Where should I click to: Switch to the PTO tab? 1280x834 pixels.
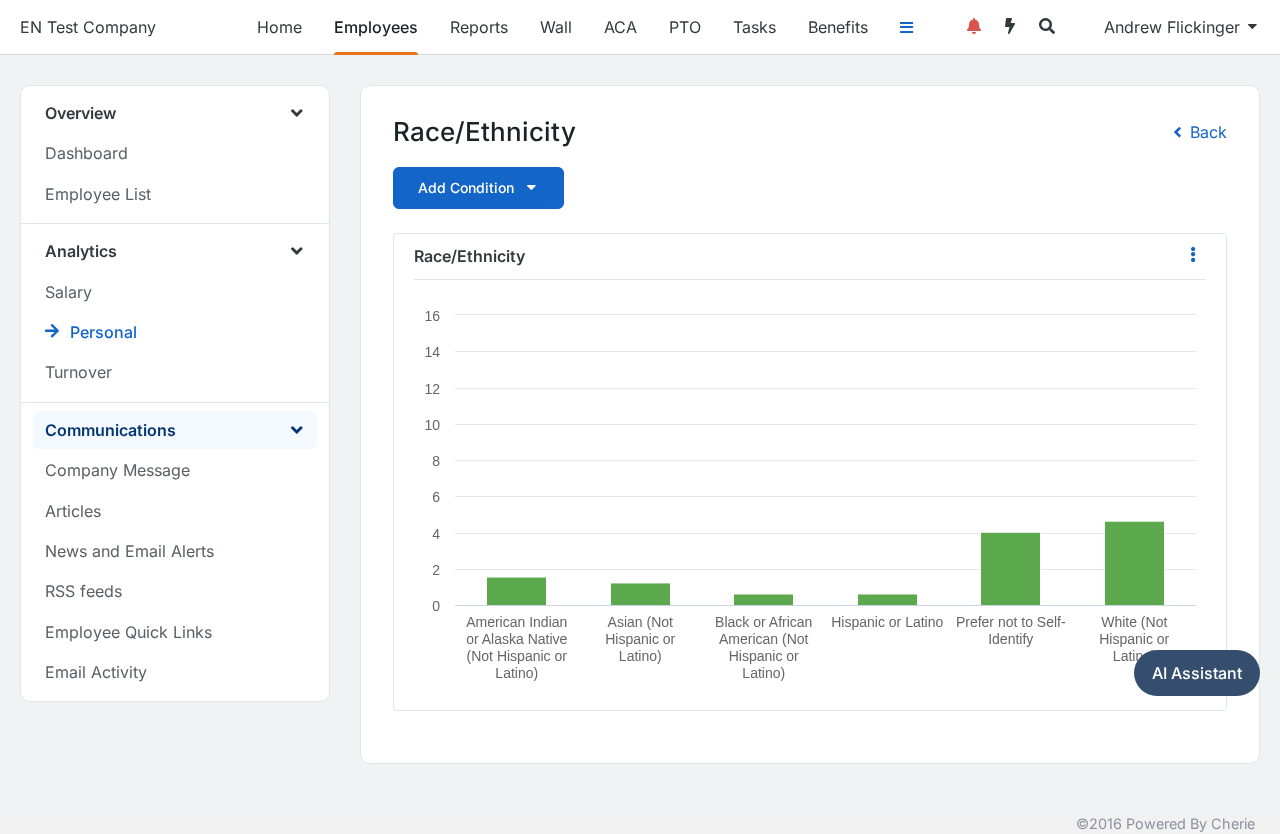point(685,27)
